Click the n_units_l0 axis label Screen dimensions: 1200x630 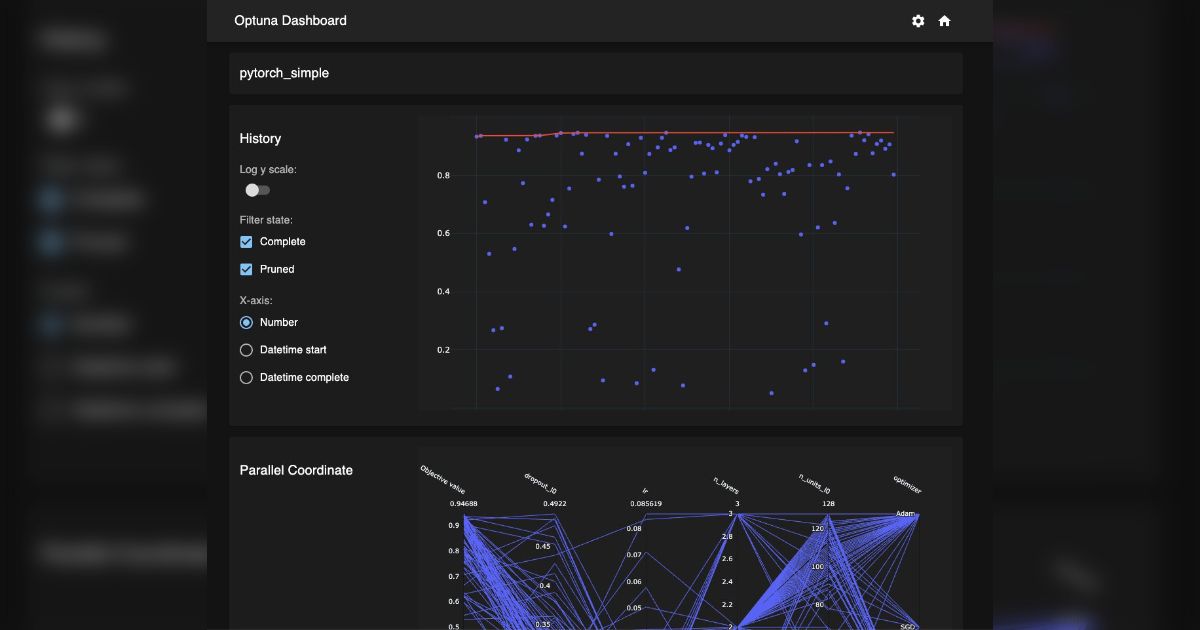815,484
